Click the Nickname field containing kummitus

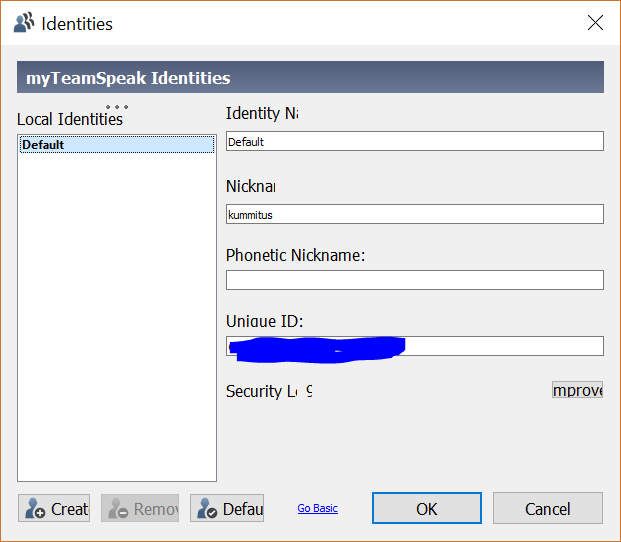pos(414,214)
